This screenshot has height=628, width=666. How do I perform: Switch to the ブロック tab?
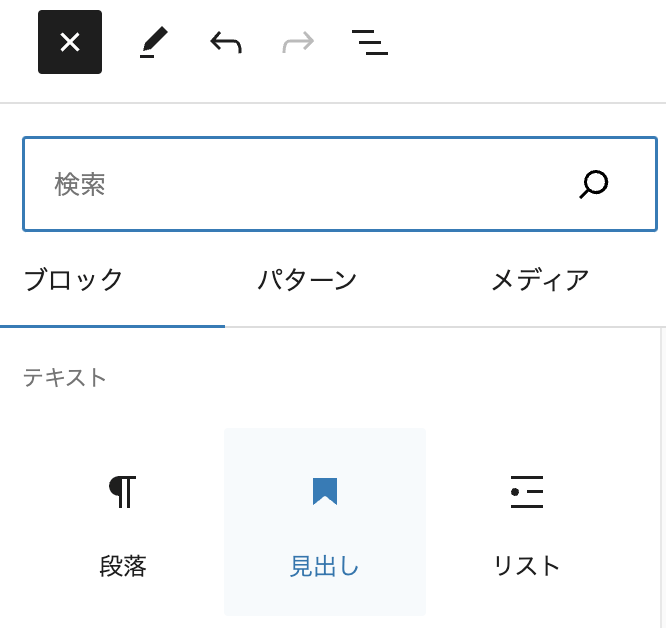pyautogui.click(x=73, y=280)
